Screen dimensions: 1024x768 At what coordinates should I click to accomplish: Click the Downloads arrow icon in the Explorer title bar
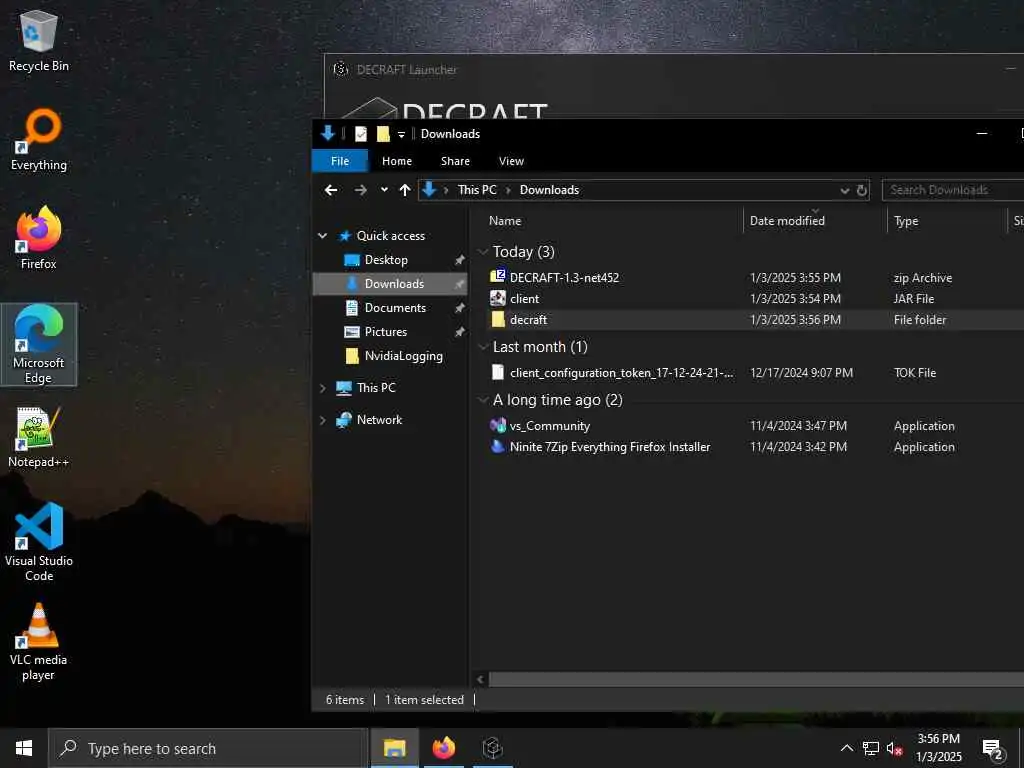point(328,133)
